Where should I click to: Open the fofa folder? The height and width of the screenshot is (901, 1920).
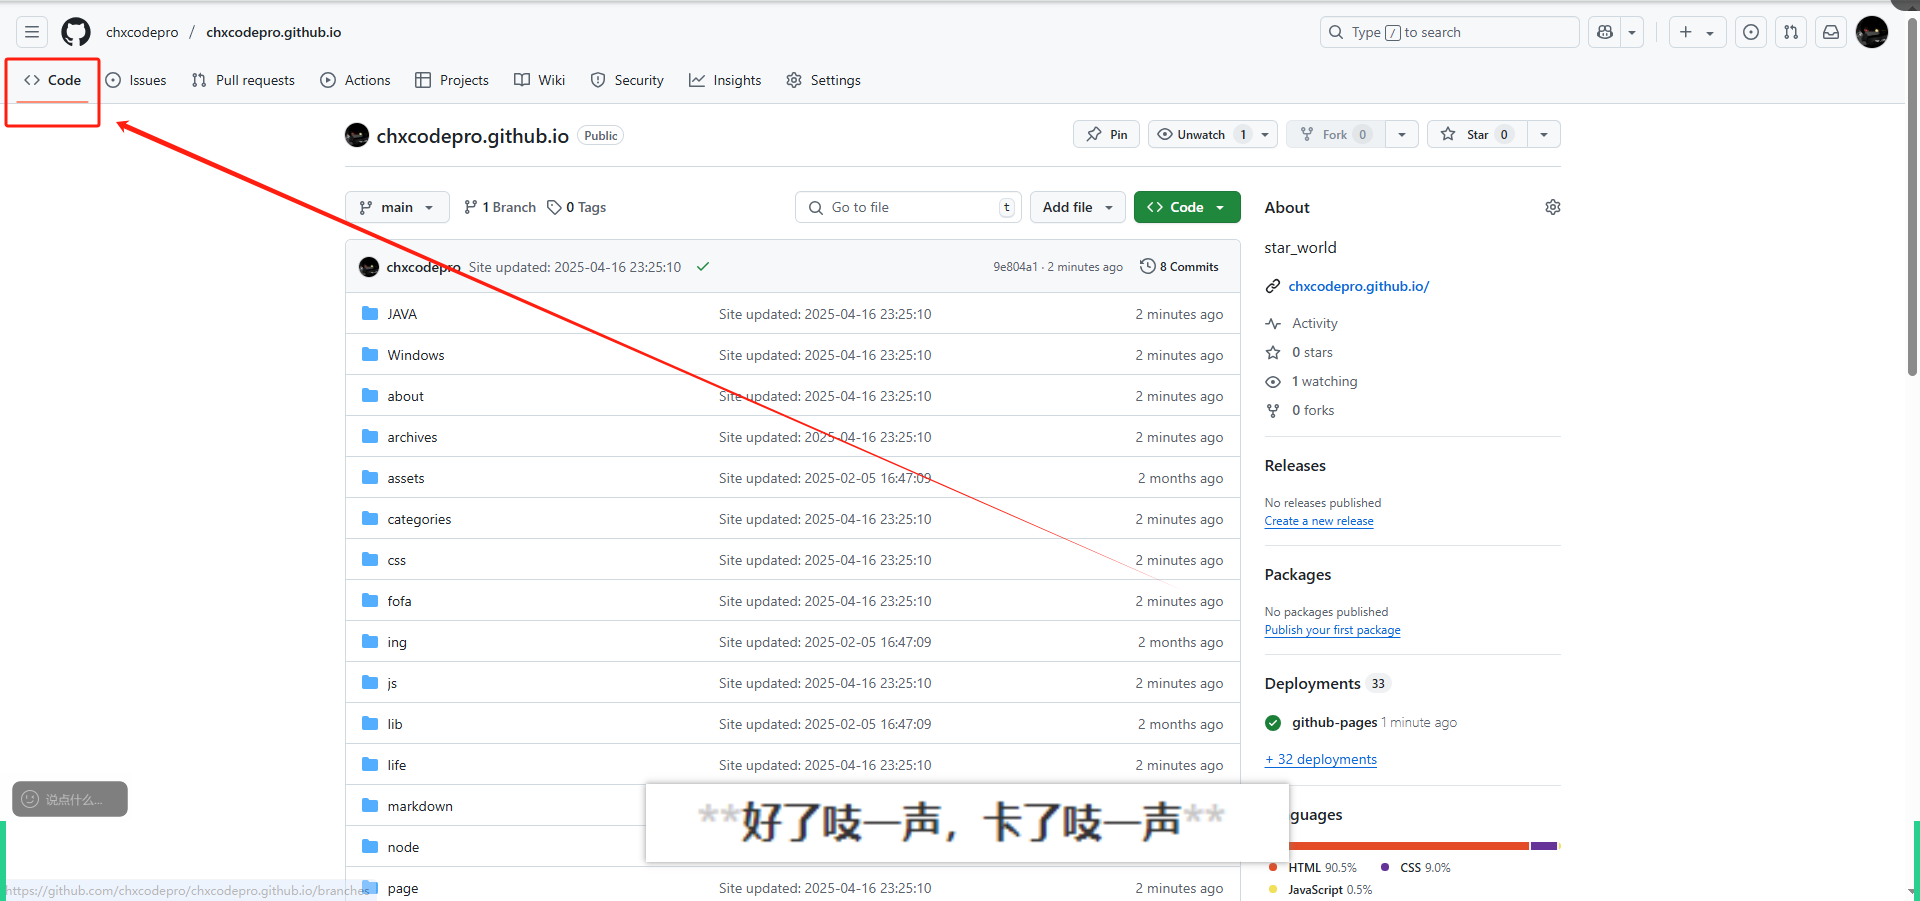click(399, 601)
